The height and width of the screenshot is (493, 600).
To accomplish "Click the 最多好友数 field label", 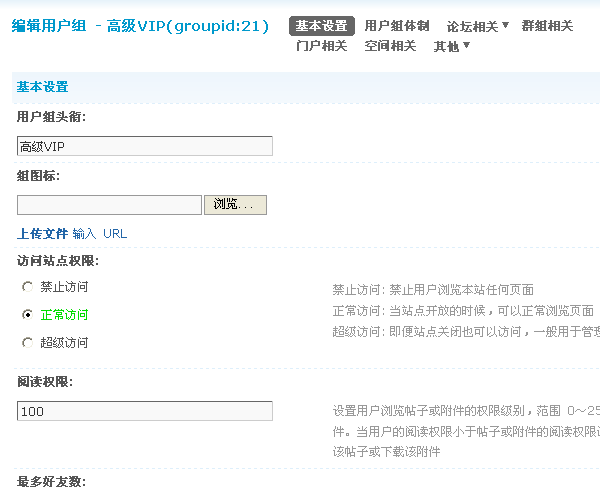I will [51, 482].
